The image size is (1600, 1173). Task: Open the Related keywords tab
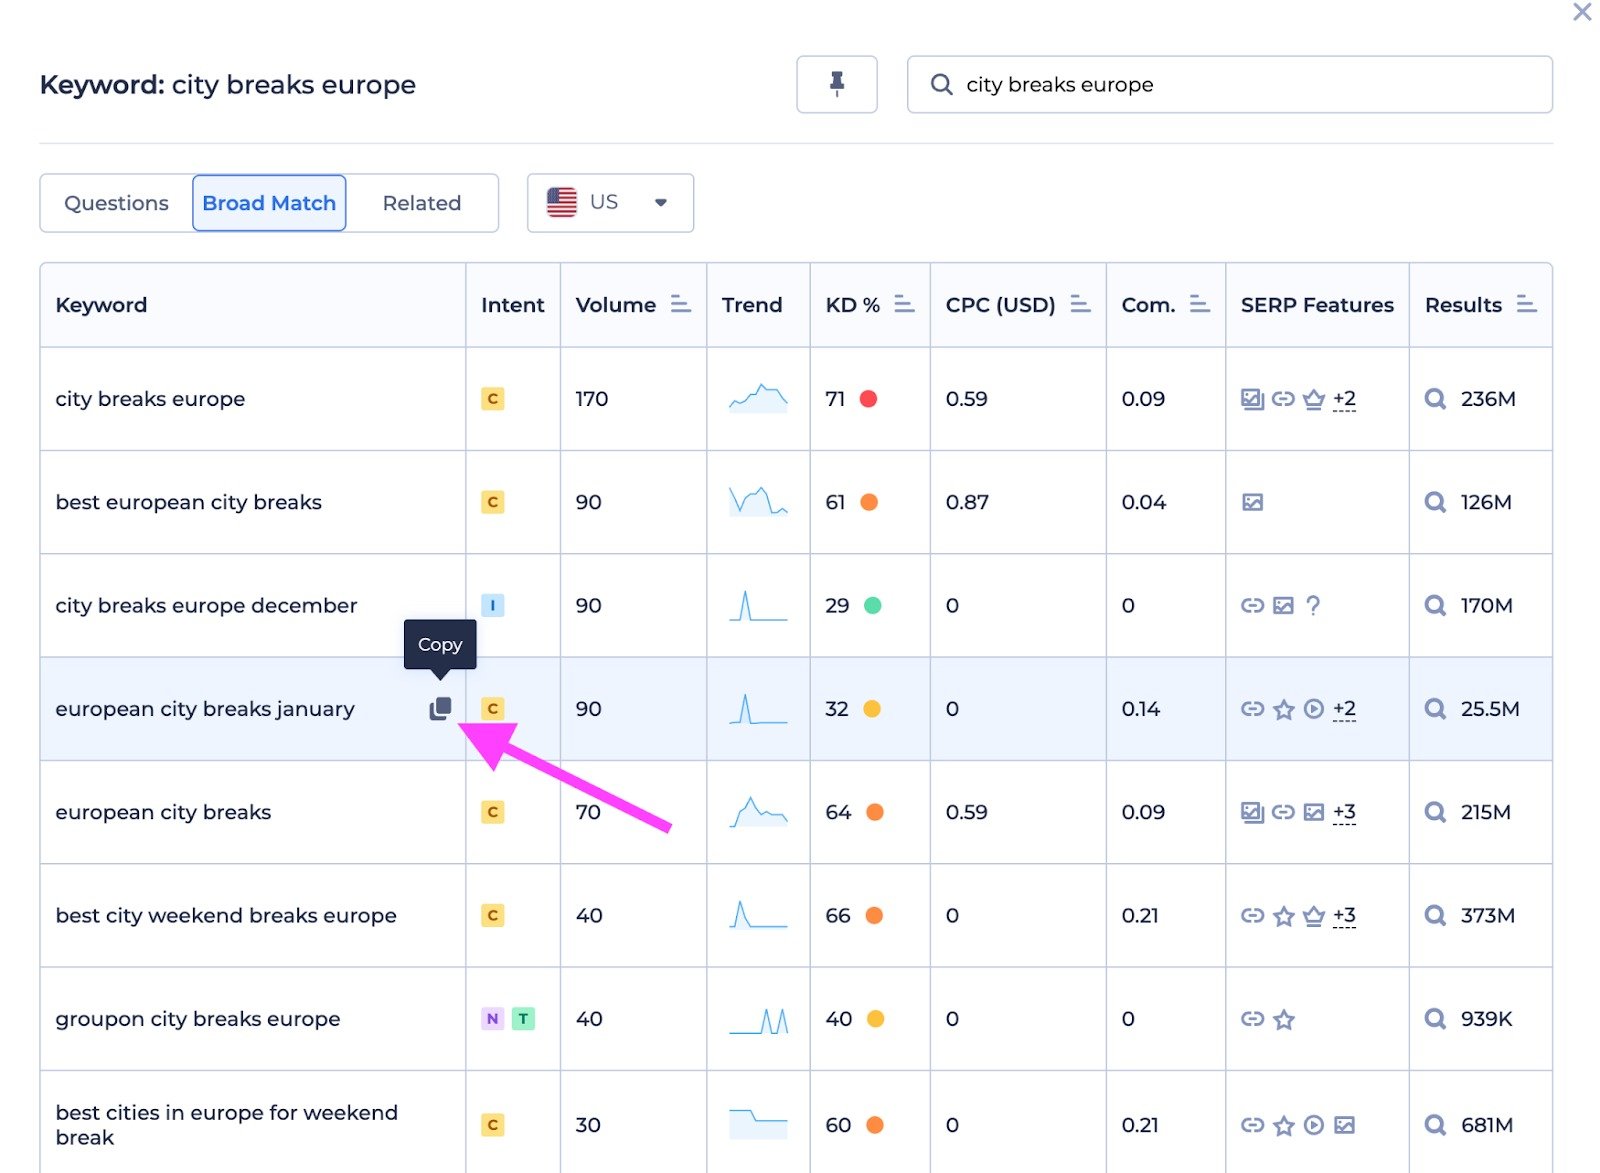(x=421, y=203)
